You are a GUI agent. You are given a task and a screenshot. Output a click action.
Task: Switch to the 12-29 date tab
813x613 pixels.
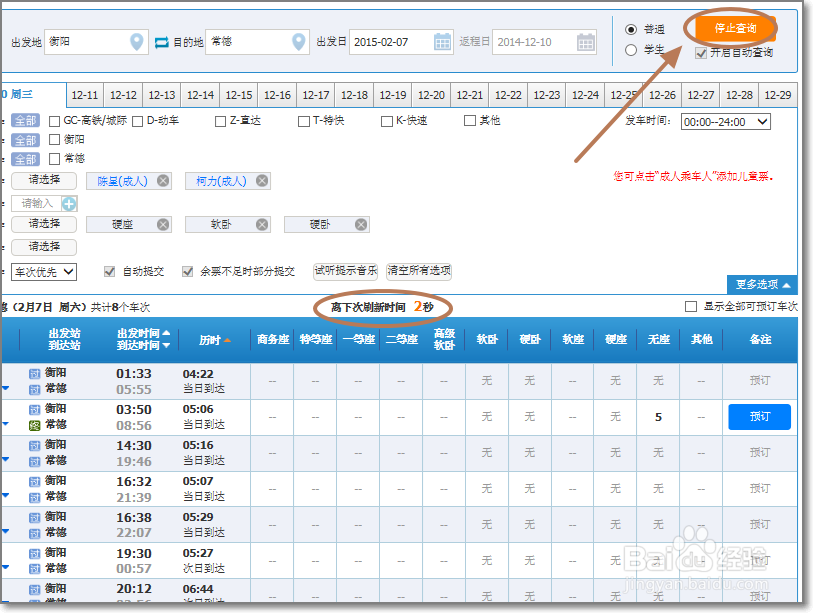coord(778,95)
